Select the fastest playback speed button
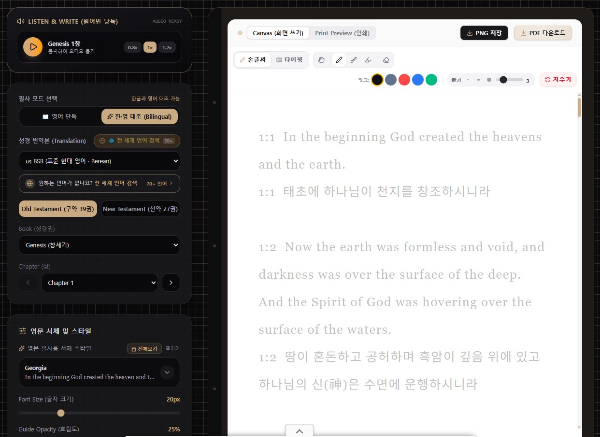Viewport: 600px width, 437px height. pyautogui.click(x=167, y=47)
